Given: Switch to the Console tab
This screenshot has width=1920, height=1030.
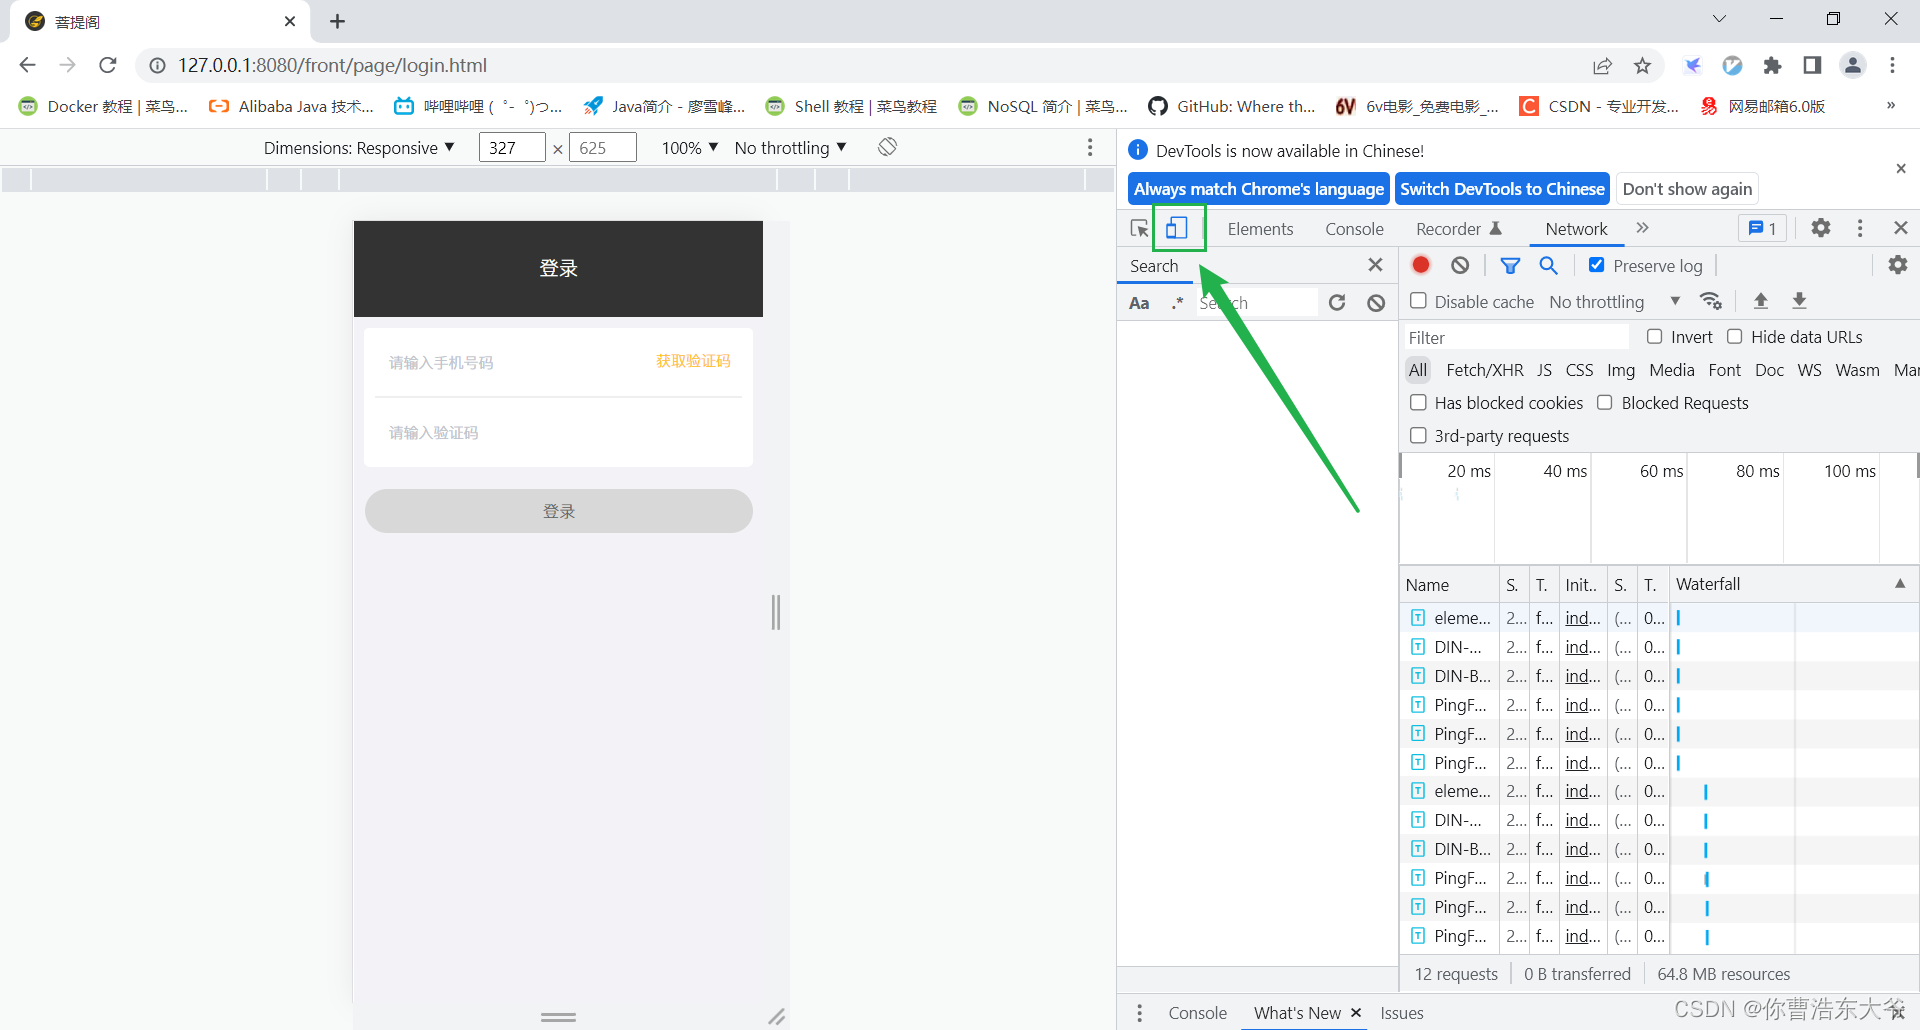Looking at the screenshot, I should pos(1354,229).
